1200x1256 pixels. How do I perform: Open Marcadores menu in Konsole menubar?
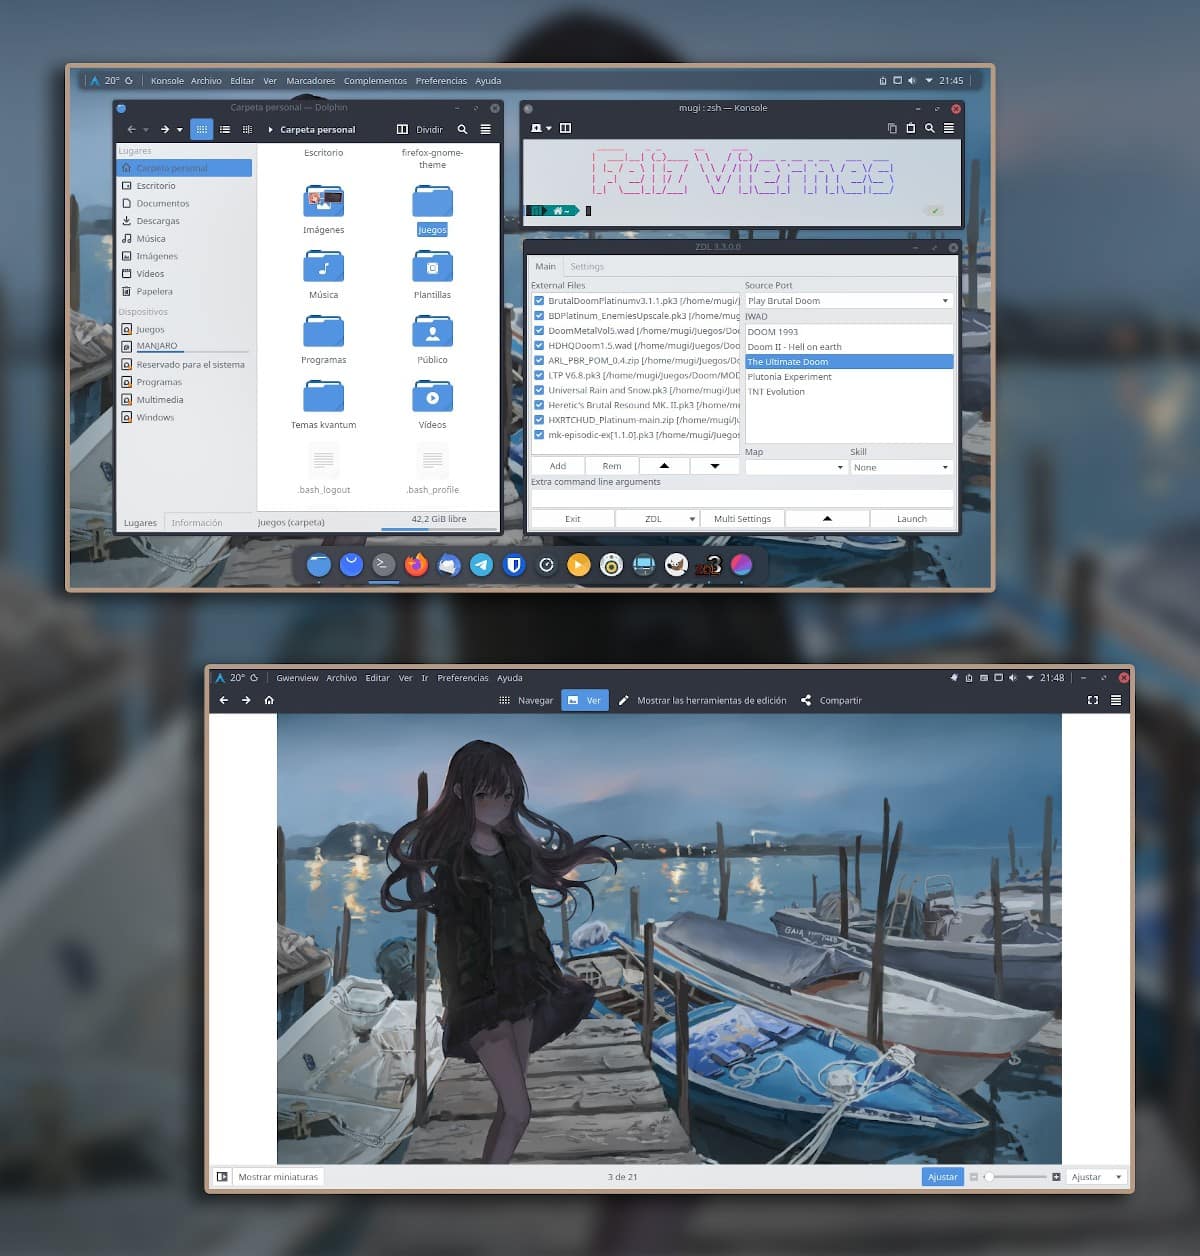pos(311,81)
